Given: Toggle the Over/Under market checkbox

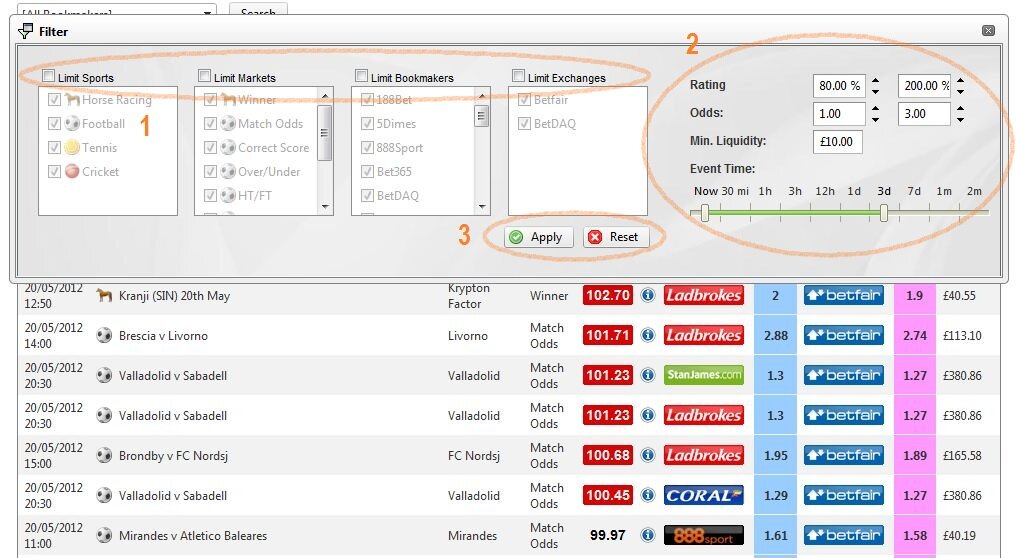Looking at the screenshot, I should (210, 171).
